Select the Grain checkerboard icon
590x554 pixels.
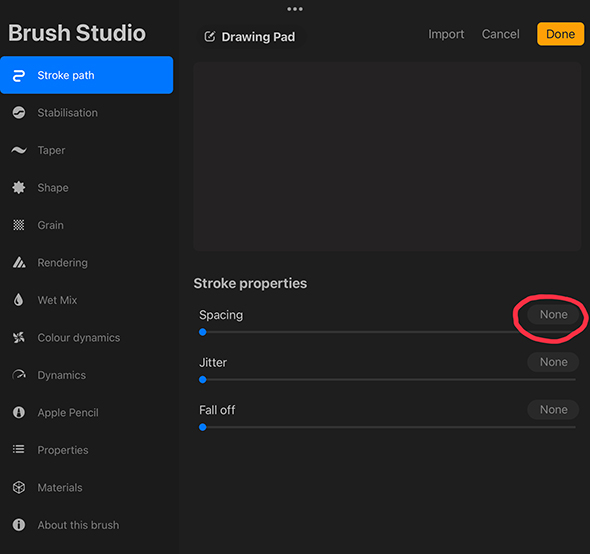click(19, 225)
